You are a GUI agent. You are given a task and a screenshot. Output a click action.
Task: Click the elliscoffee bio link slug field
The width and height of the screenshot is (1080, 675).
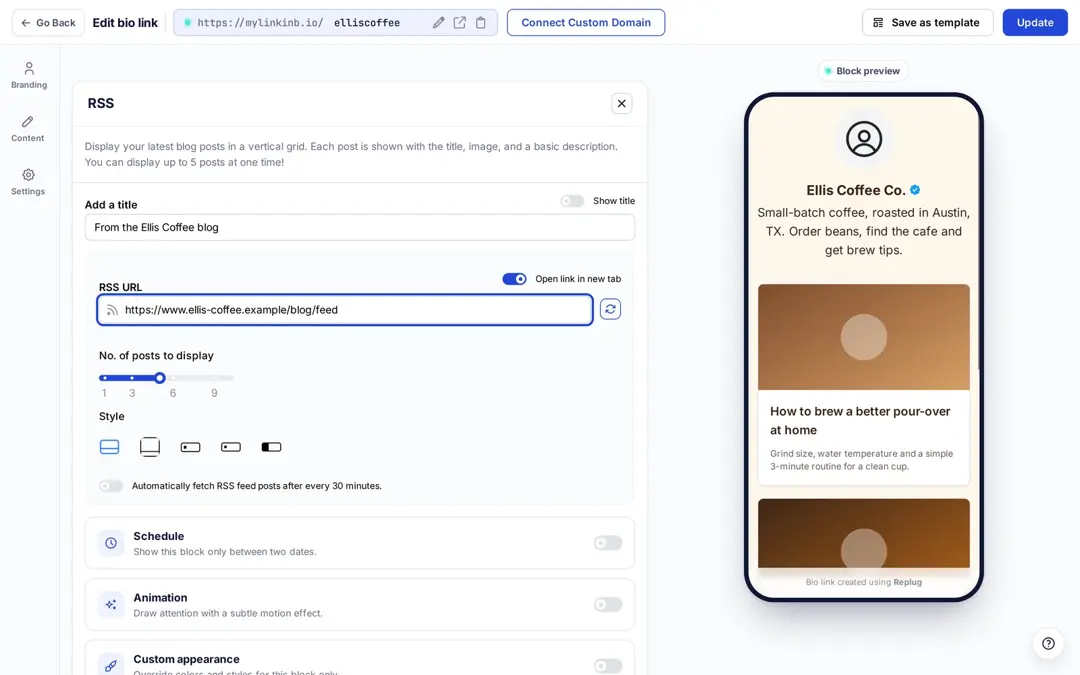click(x=366, y=23)
